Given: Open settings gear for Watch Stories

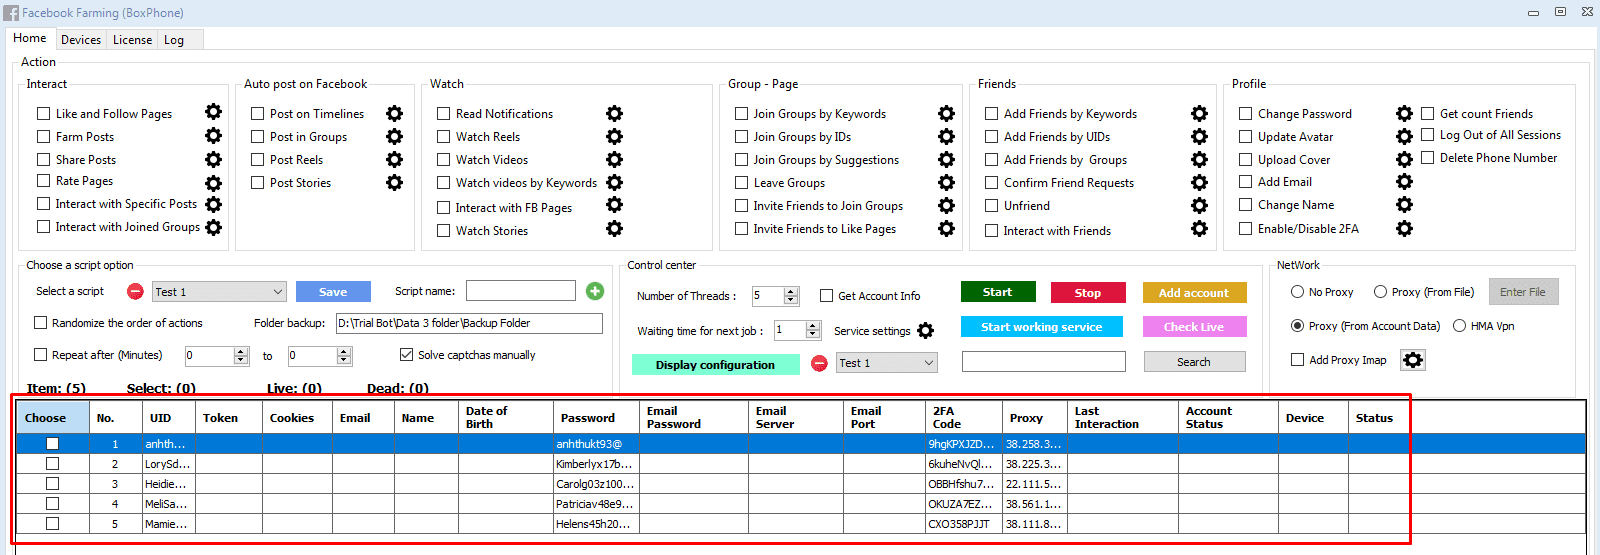Looking at the screenshot, I should click(x=614, y=228).
